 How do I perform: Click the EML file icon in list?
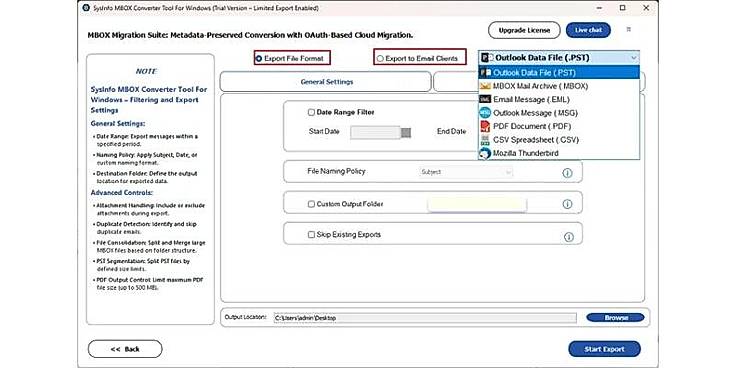(485, 100)
